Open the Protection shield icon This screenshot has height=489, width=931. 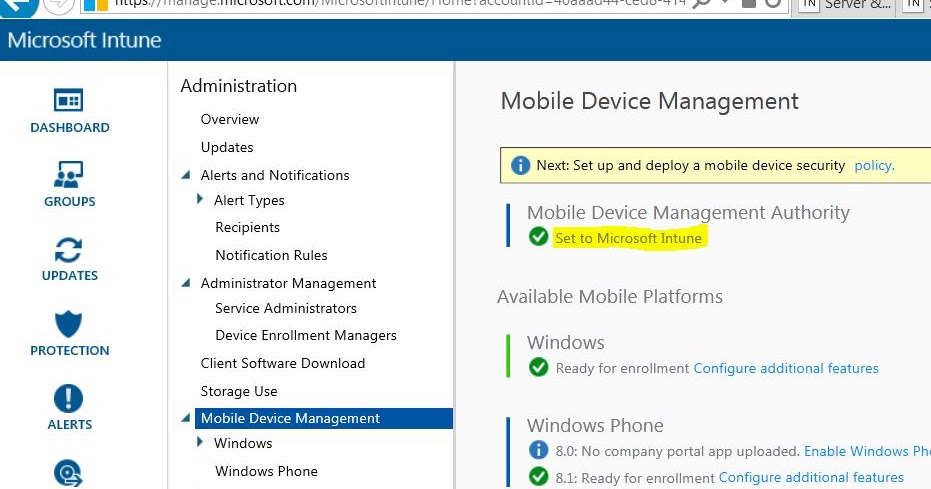[68, 324]
